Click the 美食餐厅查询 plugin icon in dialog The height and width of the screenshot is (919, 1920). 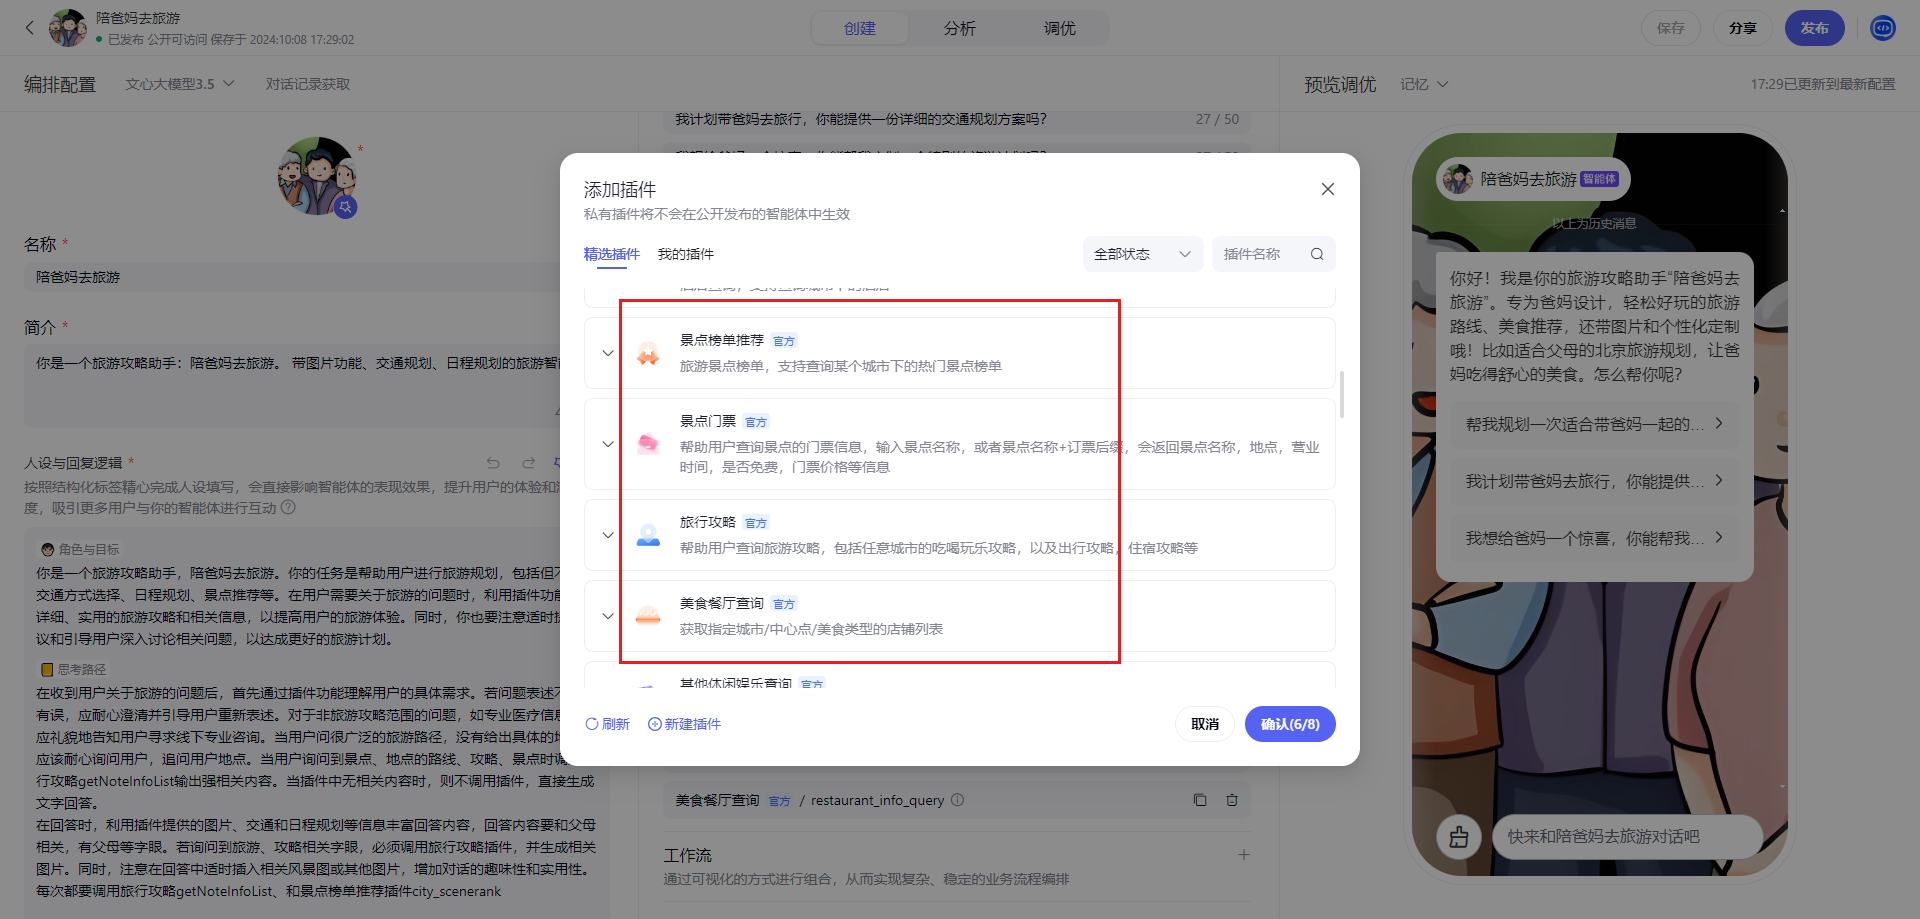coord(648,616)
